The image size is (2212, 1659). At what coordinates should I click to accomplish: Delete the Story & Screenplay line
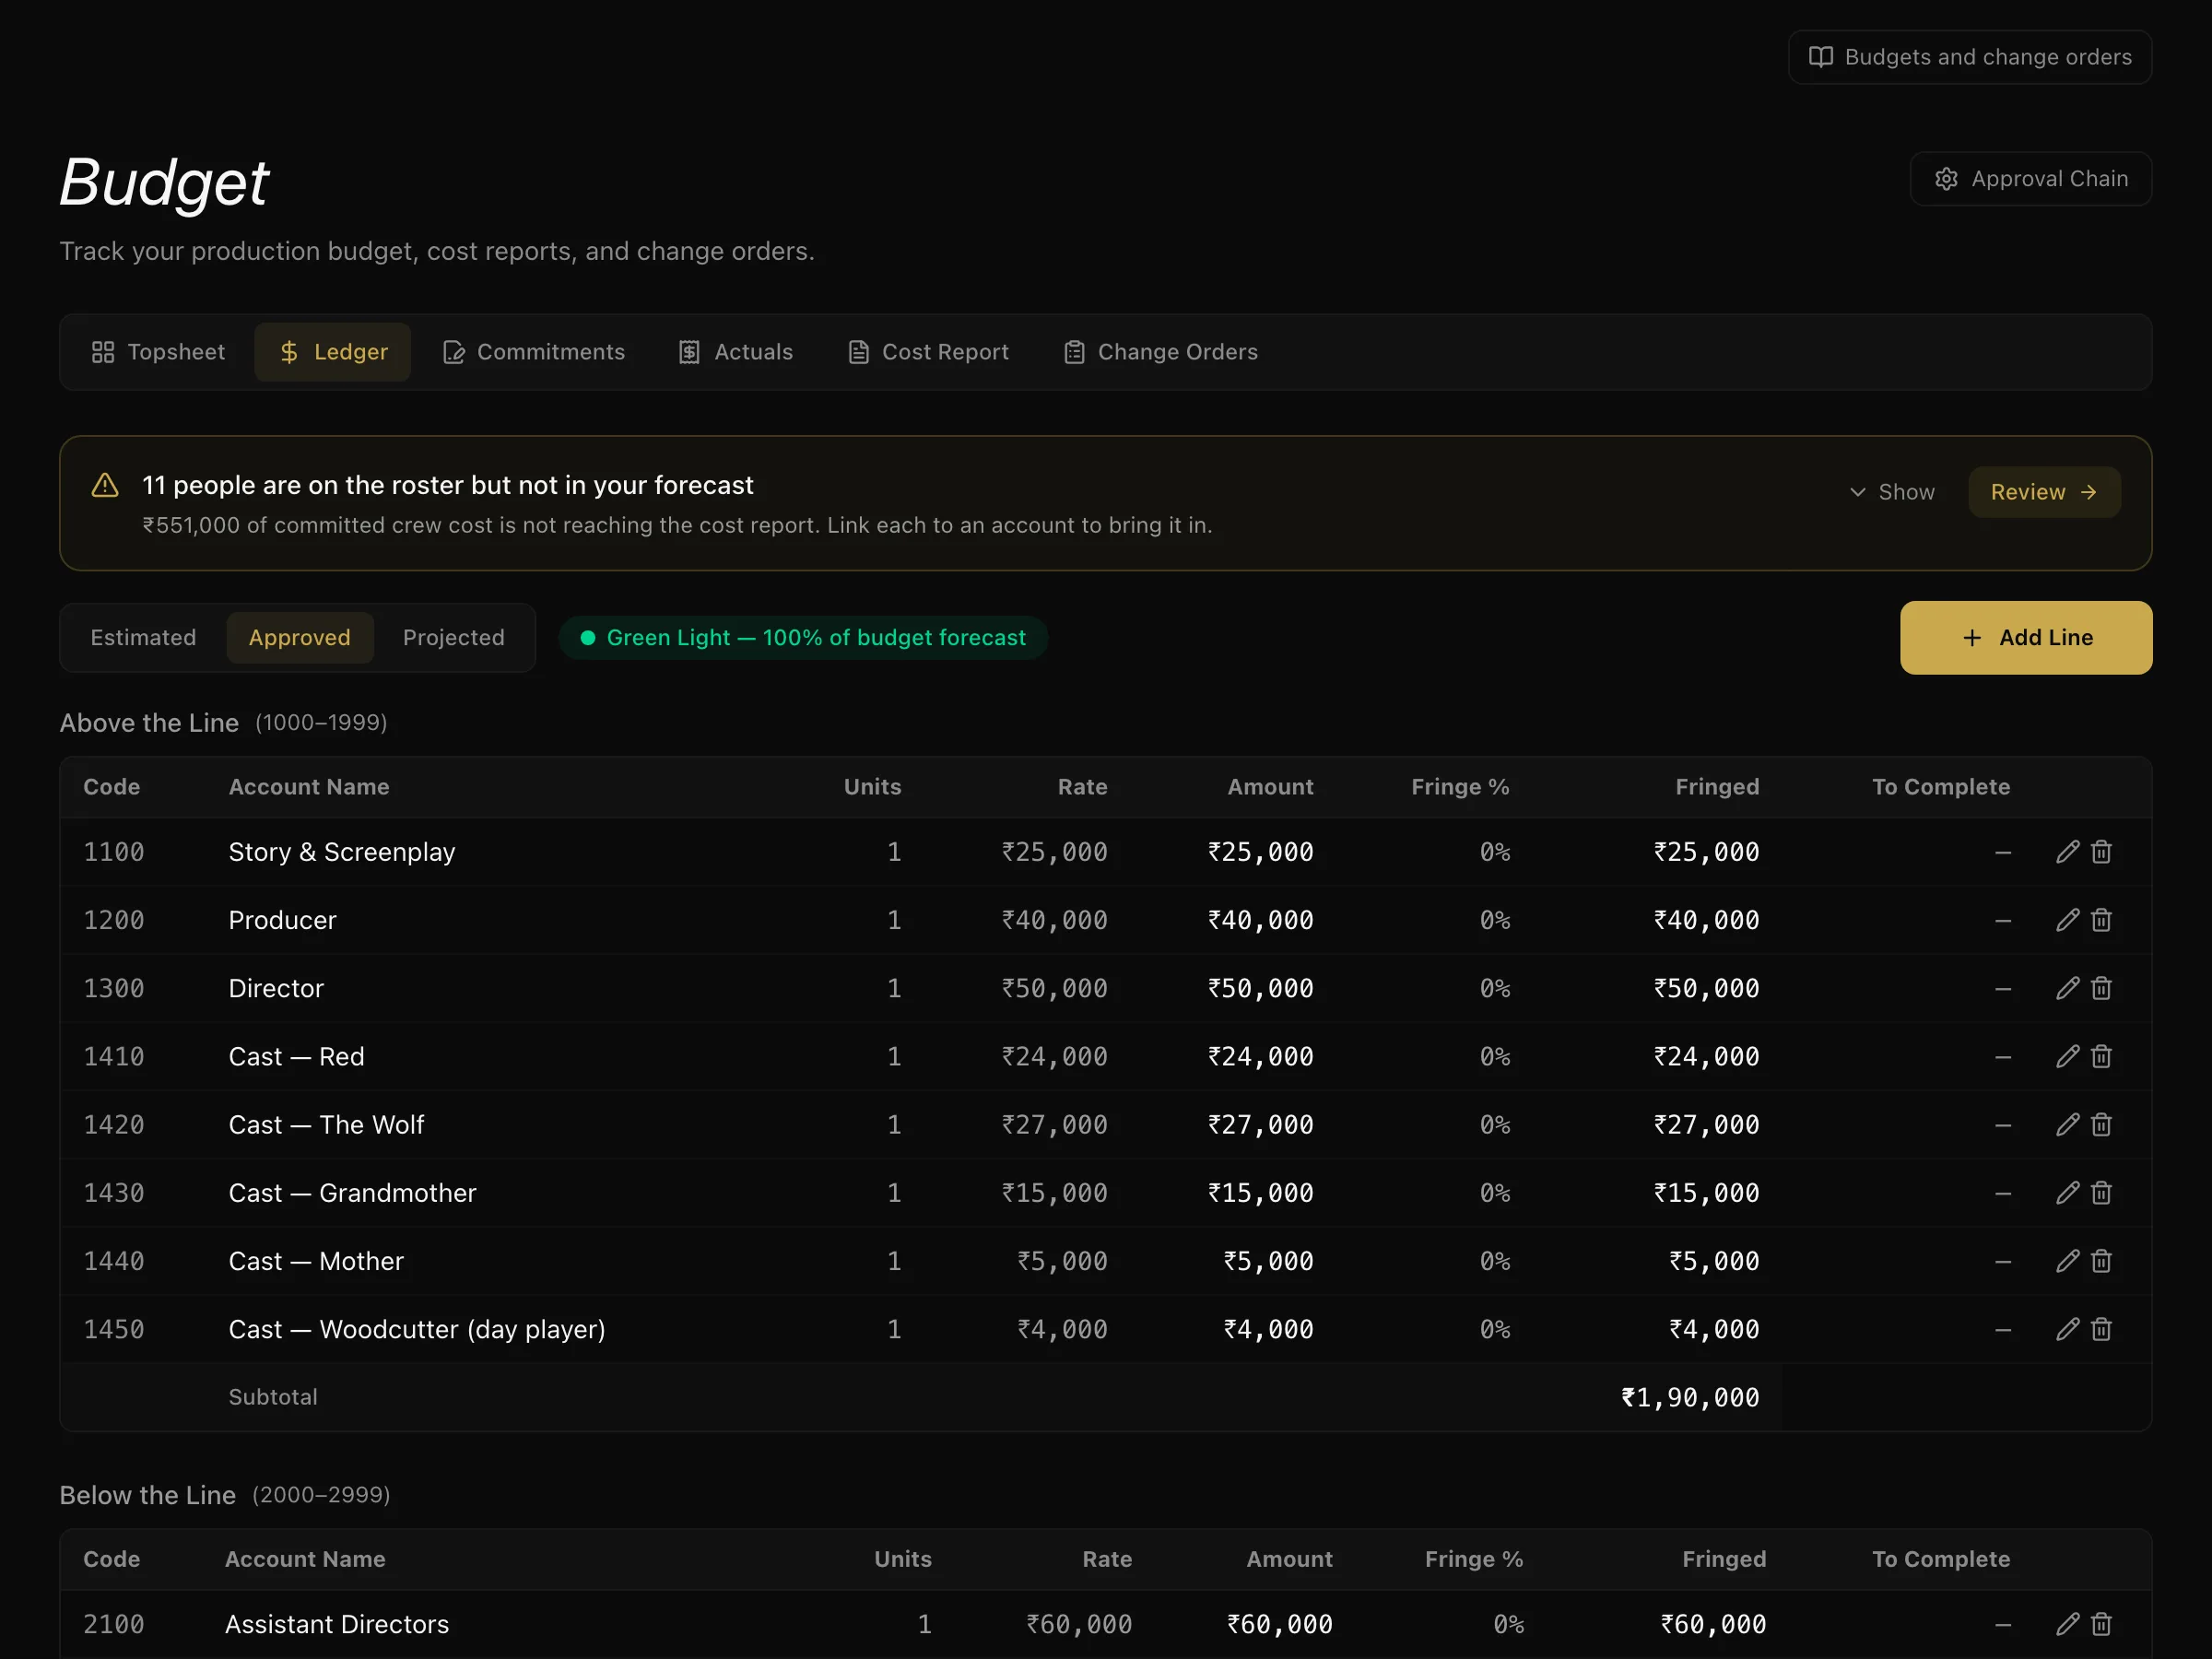(2101, 852)
